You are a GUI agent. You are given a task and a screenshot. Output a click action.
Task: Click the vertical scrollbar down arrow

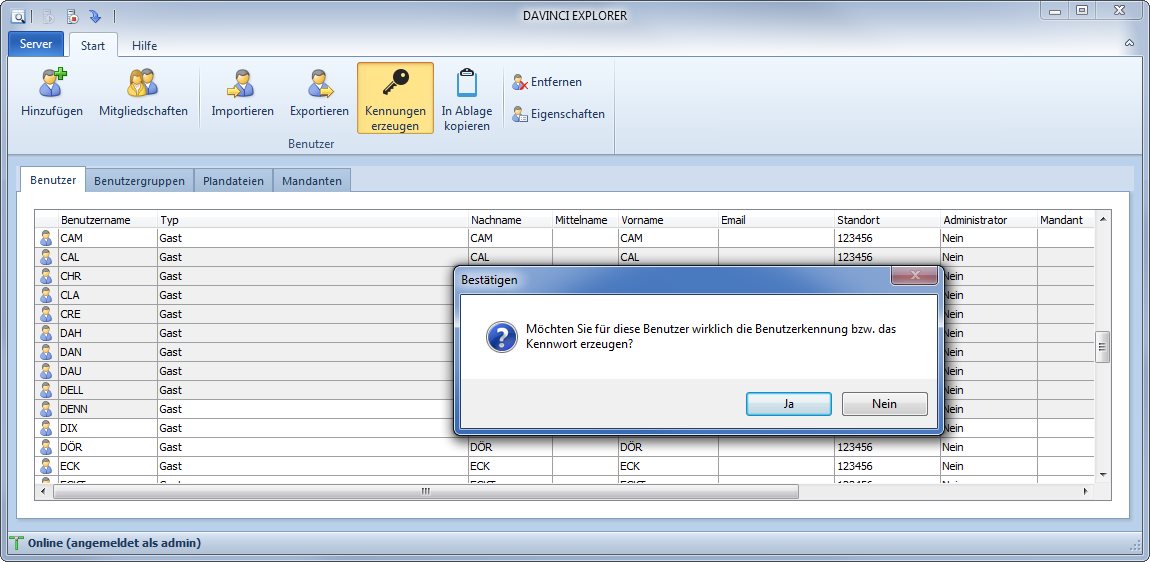pyautogui.click(x=1104, y=474)
